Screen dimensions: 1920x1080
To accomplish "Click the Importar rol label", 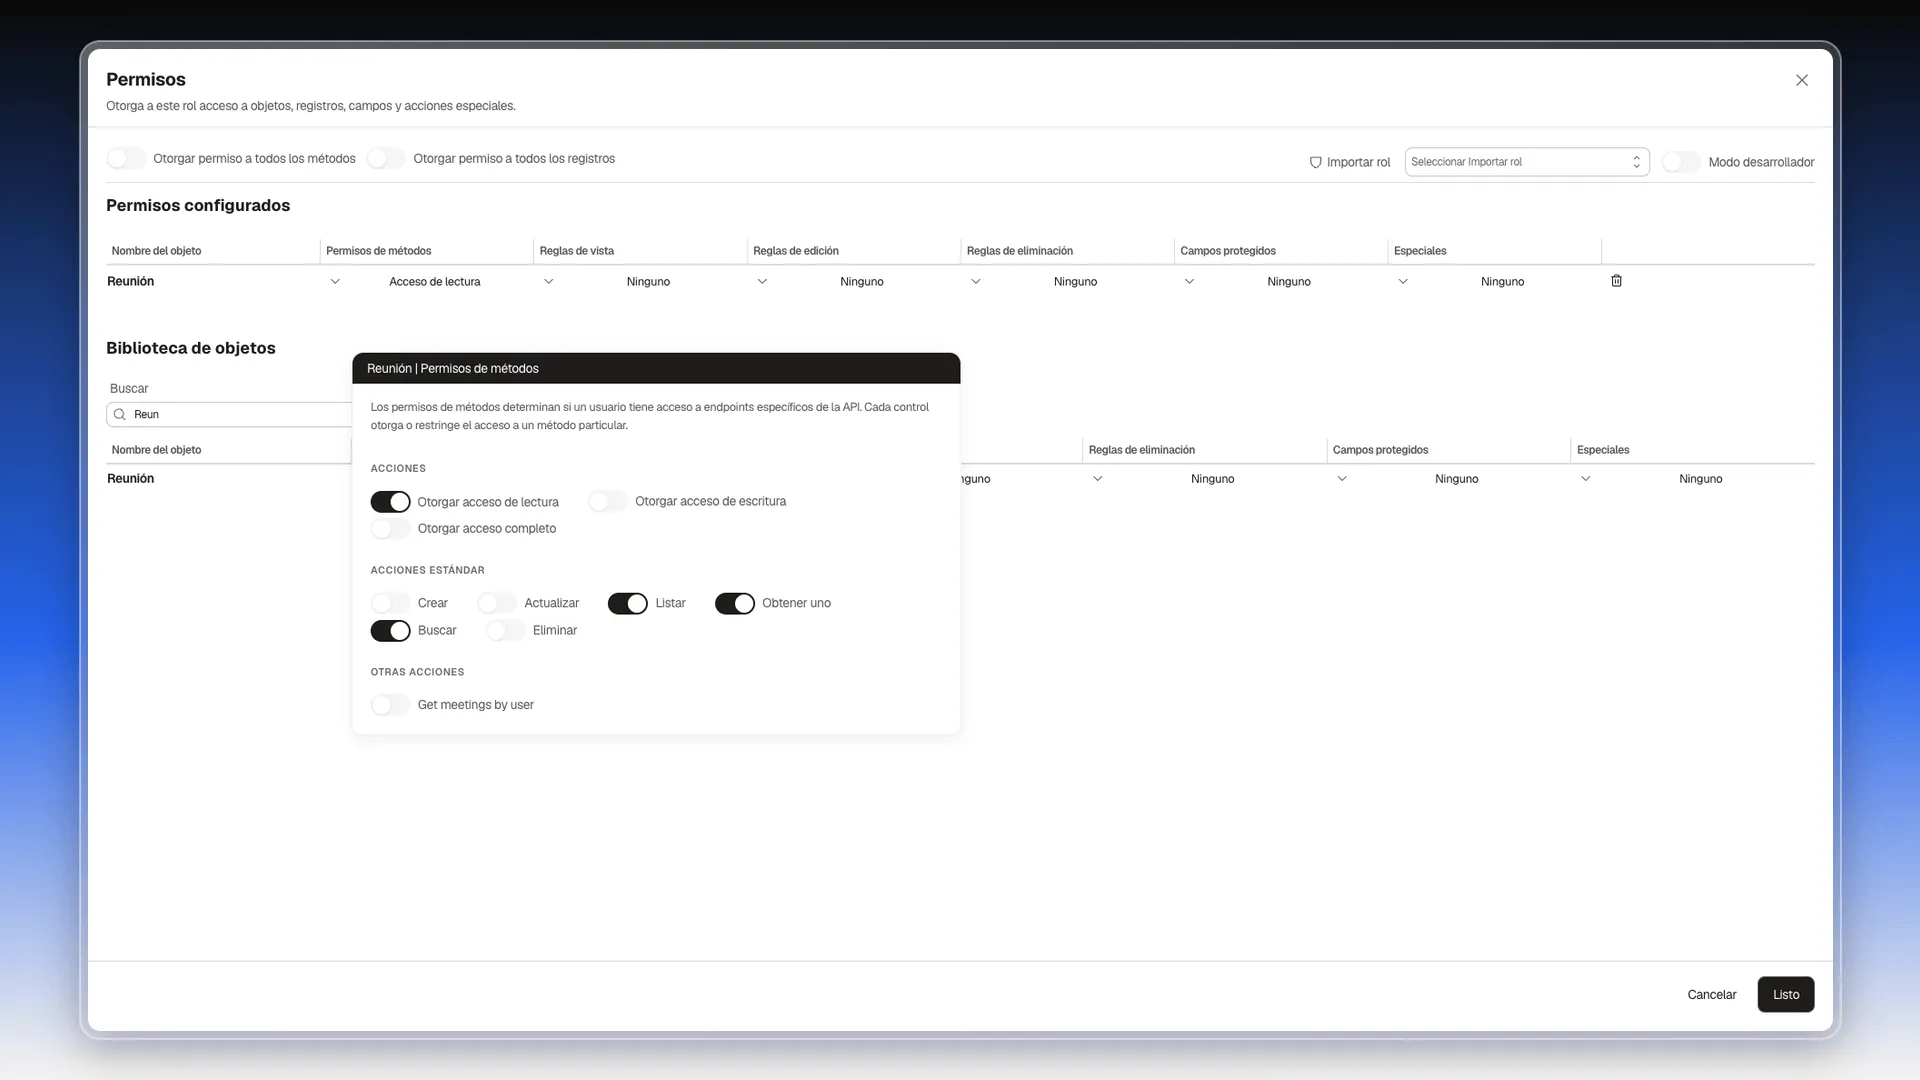I will pos(1358,162).
